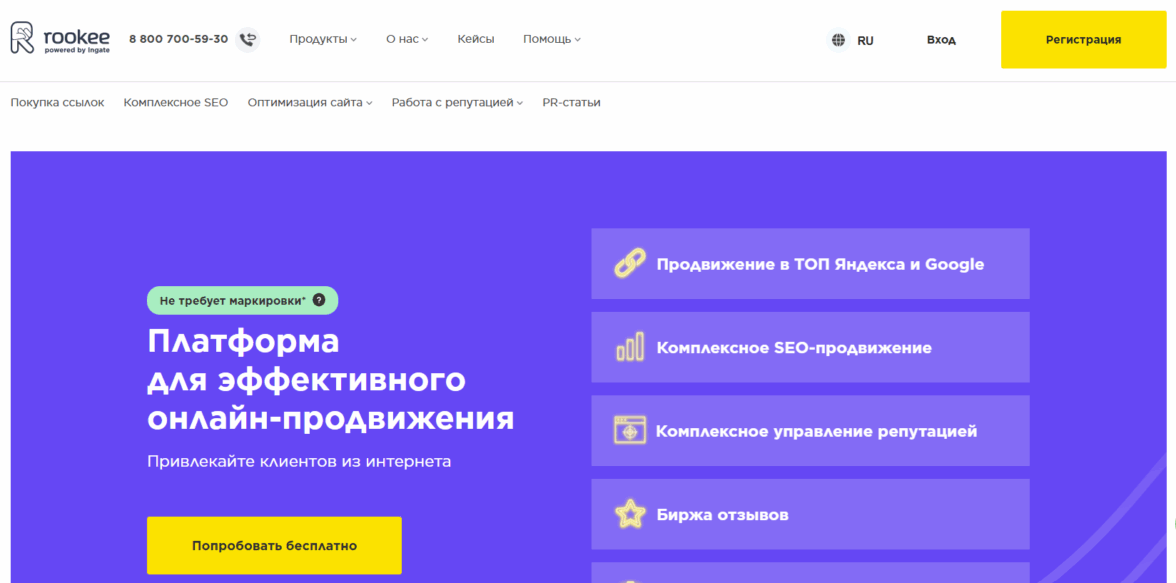Open Комплексное SEO-продвижение card

(810, 347)
